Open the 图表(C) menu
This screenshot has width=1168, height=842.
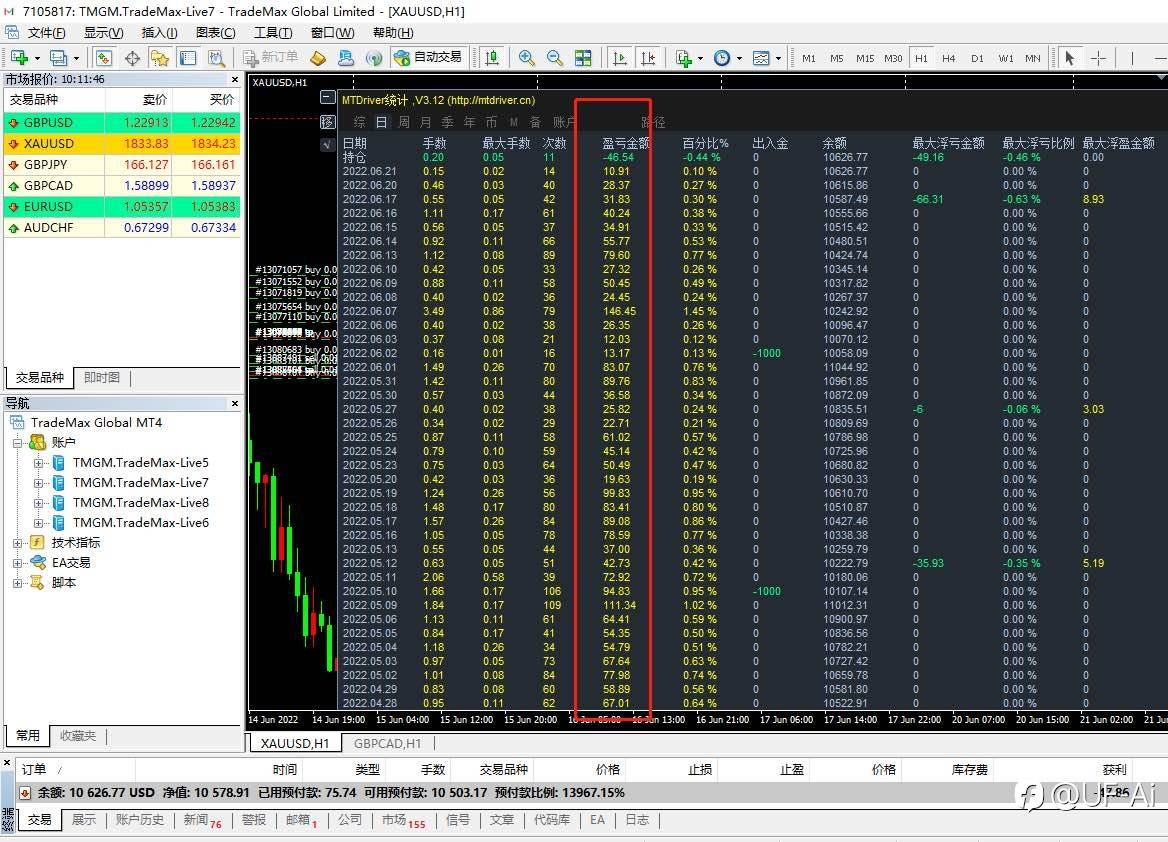point(215,33)
